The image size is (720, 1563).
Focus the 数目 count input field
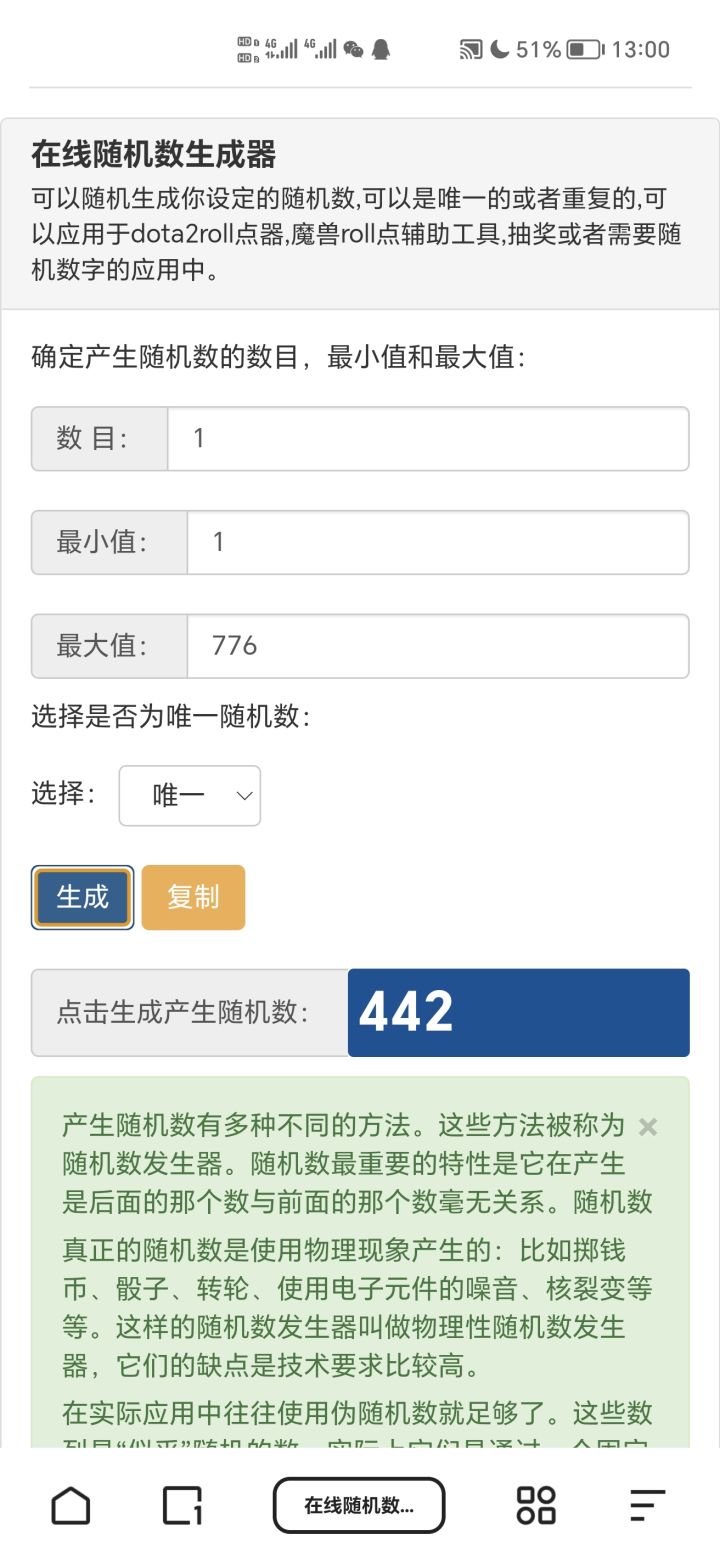tap(427, 438)
